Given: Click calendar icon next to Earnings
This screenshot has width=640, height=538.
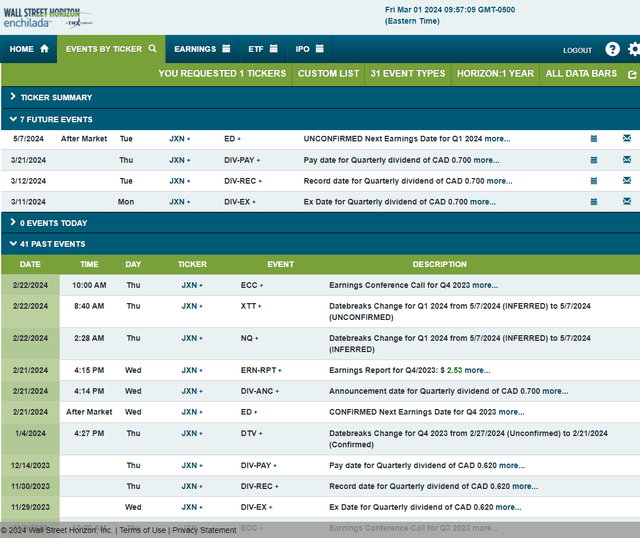Looking at the screenshot, I should click(x=226, y=49).
